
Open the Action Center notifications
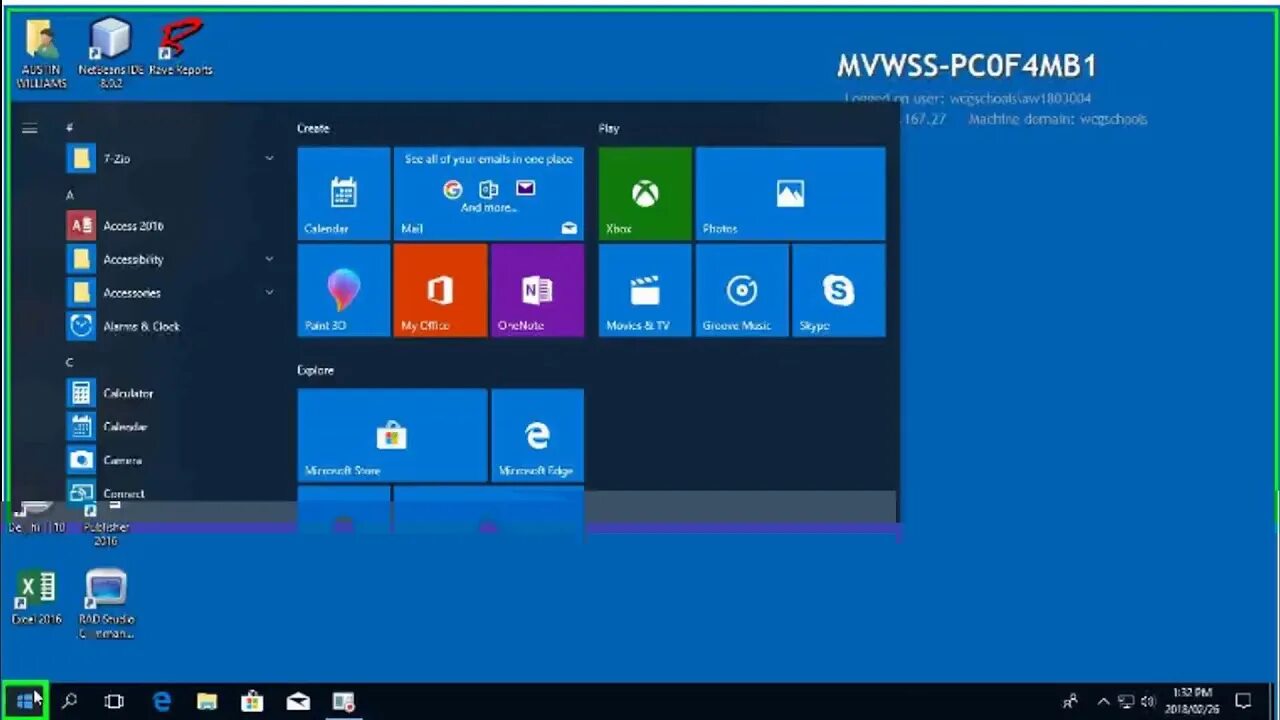pos(1243,701)
